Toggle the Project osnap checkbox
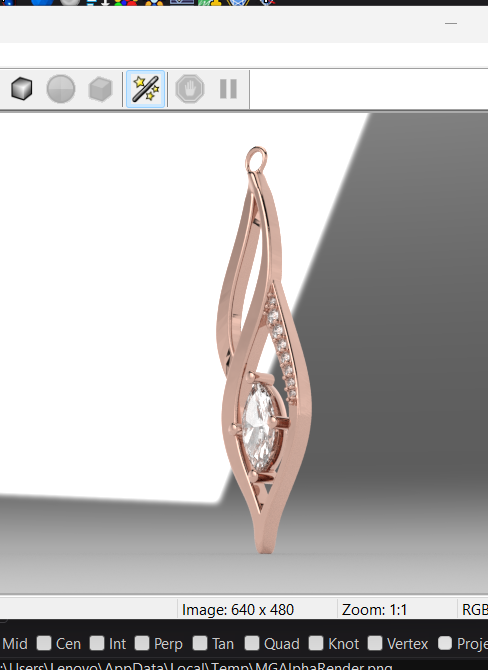This screenshot has height=670, width=488. [x=445, y=643]
